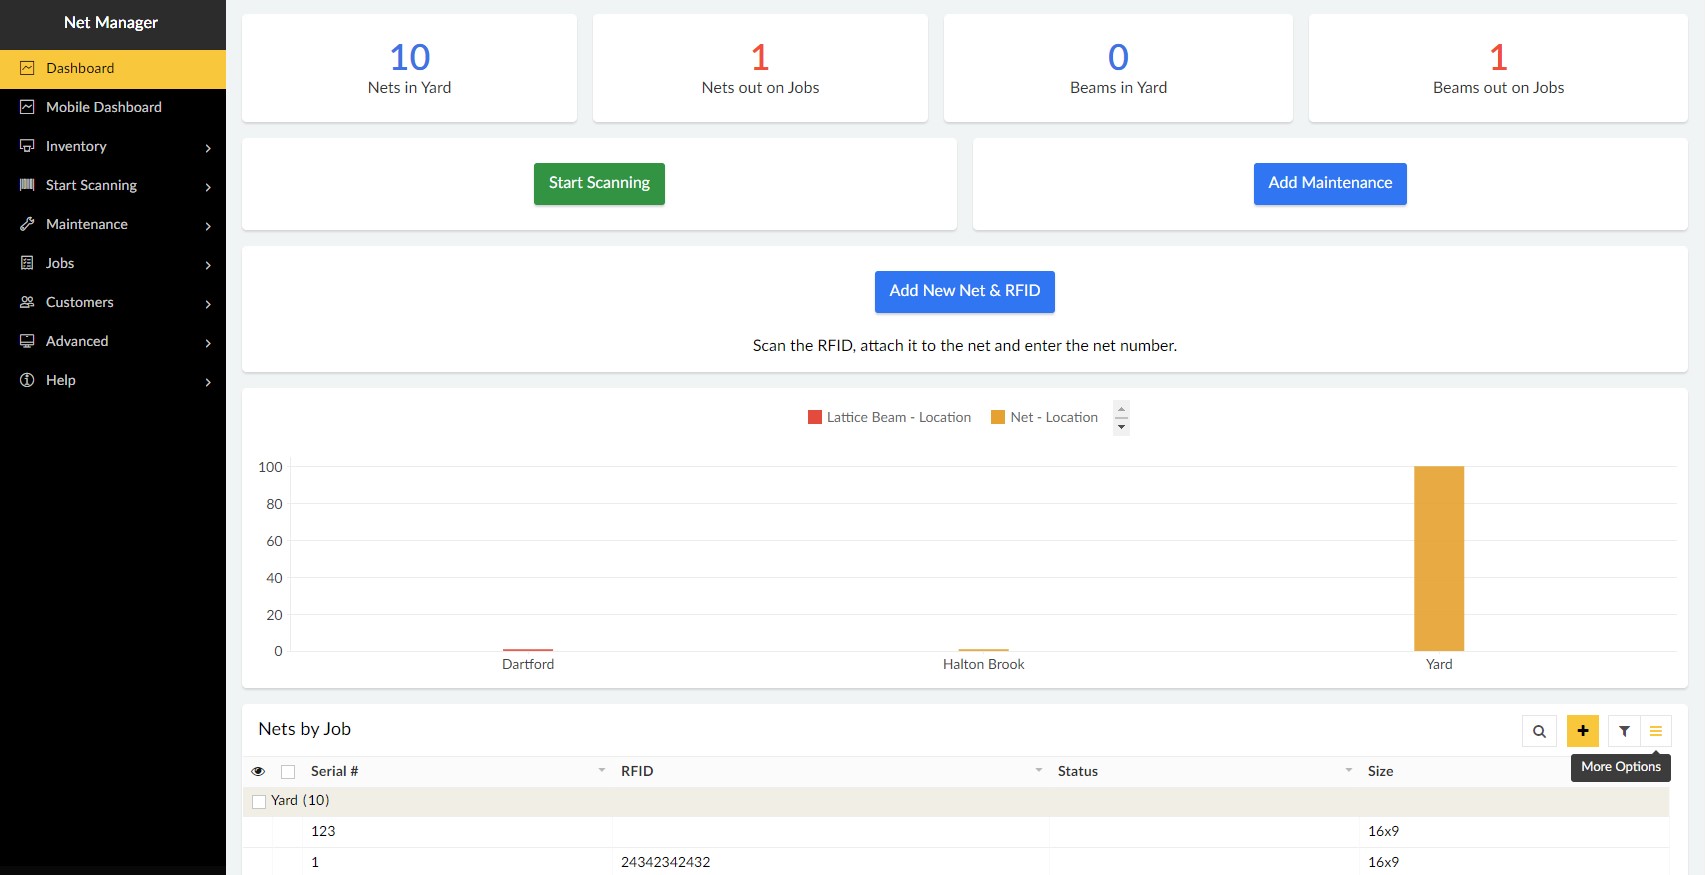Screen dimensions: 1705x875
Task: Open the Serial # column dropdown arrow
Action: pos(601,770)
